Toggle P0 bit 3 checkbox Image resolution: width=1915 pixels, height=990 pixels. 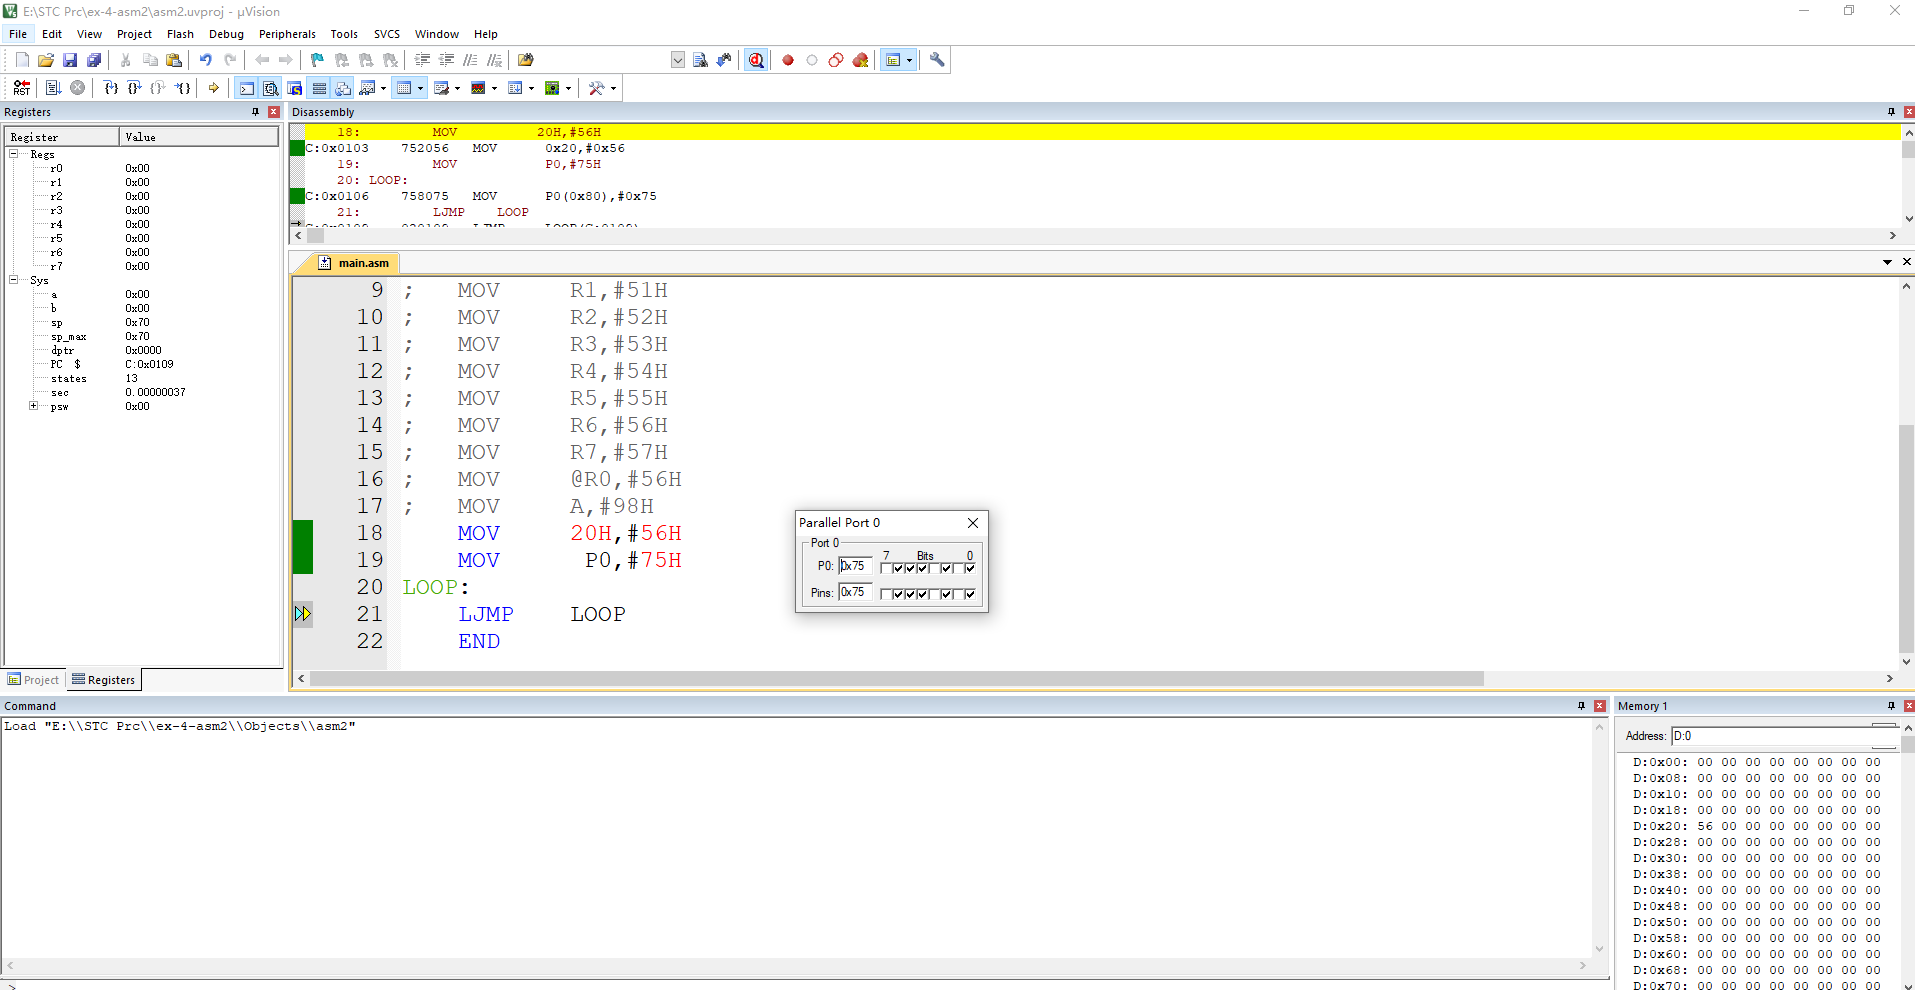coord(934,568)
